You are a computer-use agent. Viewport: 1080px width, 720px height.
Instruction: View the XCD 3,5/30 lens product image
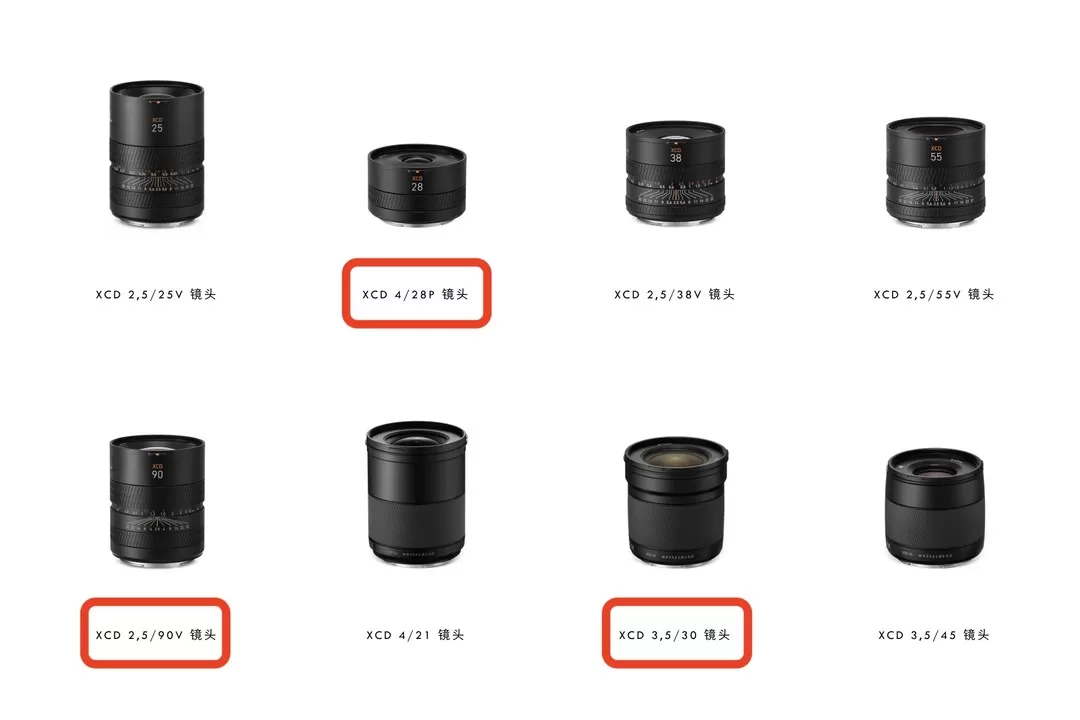(676, 502)
